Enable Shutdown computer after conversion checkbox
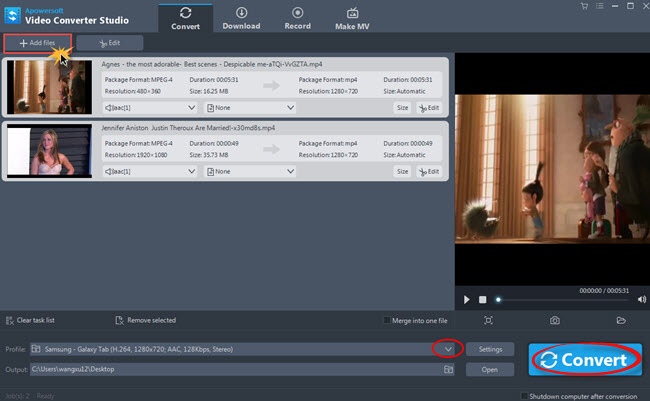The height and width of the screenshot is (401, 650). (524, 396)
